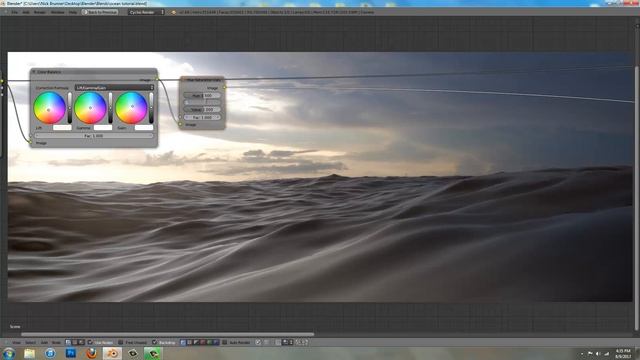
Task: Click the Color Balance Image input socket
Action: click(30, 142)
